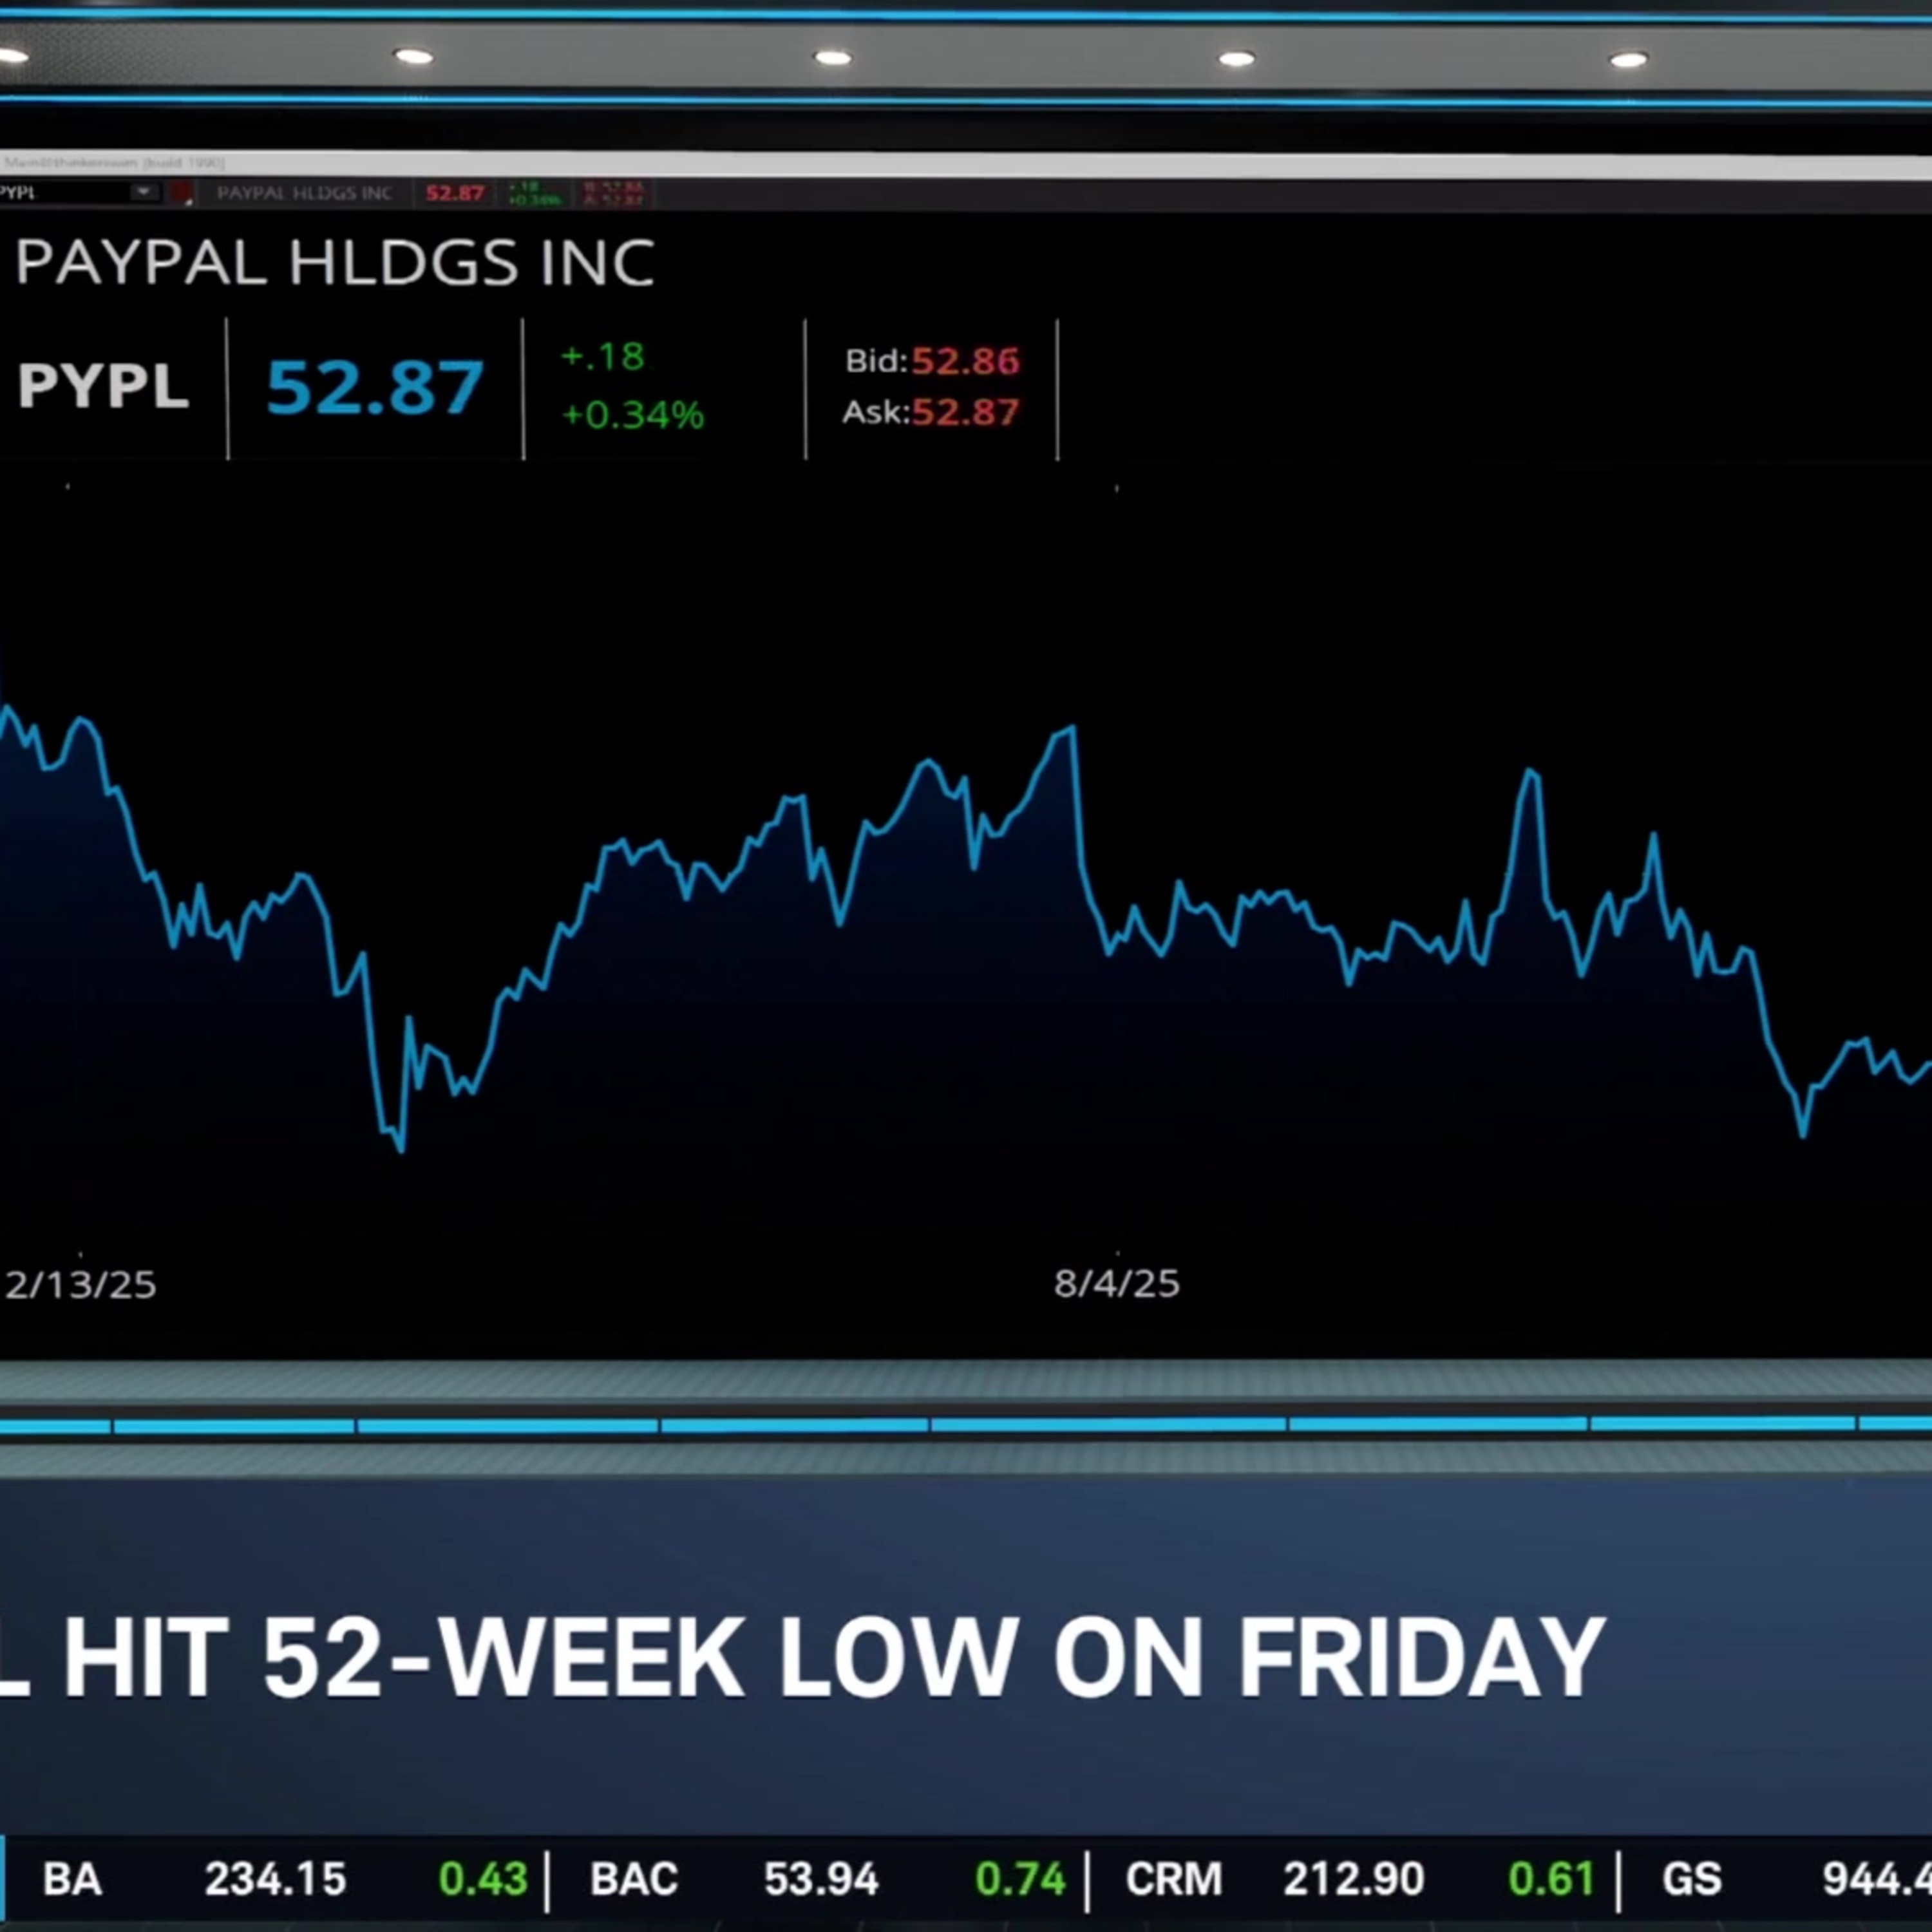Click the CRM ticker symbol in crawl
This screenshot has height=1932, width=1932.
(x=1173, y=1879)
